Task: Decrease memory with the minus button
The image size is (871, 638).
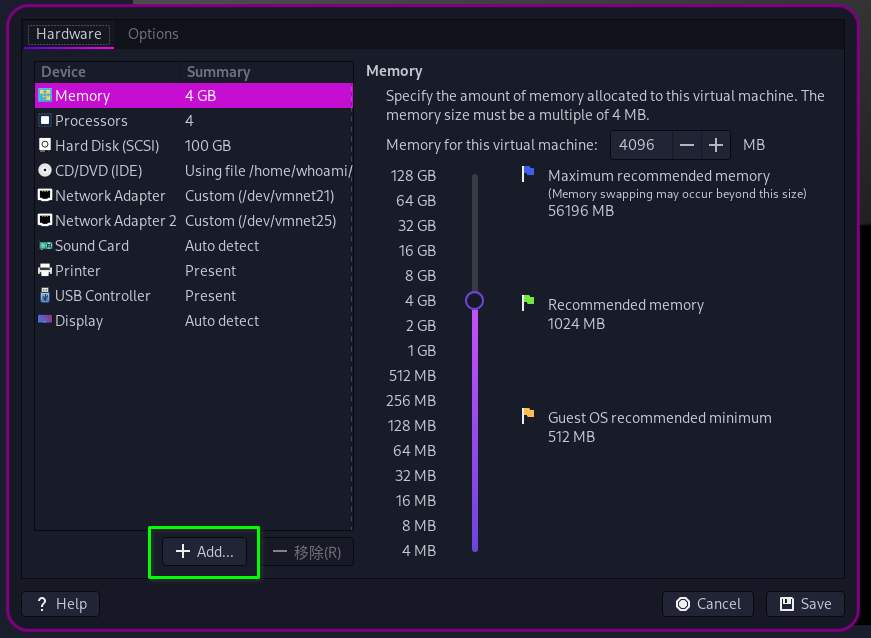Action: (x=686, y=145)
